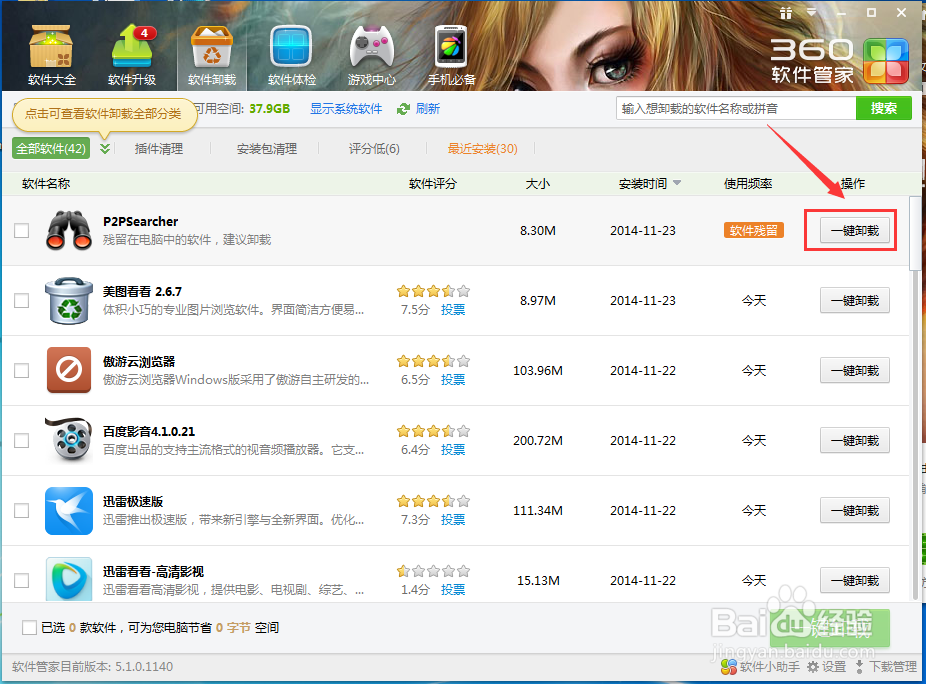Click 投票 link for 百度影音
The height and width of the screenshot is (684, 926).
click(453, 450)
